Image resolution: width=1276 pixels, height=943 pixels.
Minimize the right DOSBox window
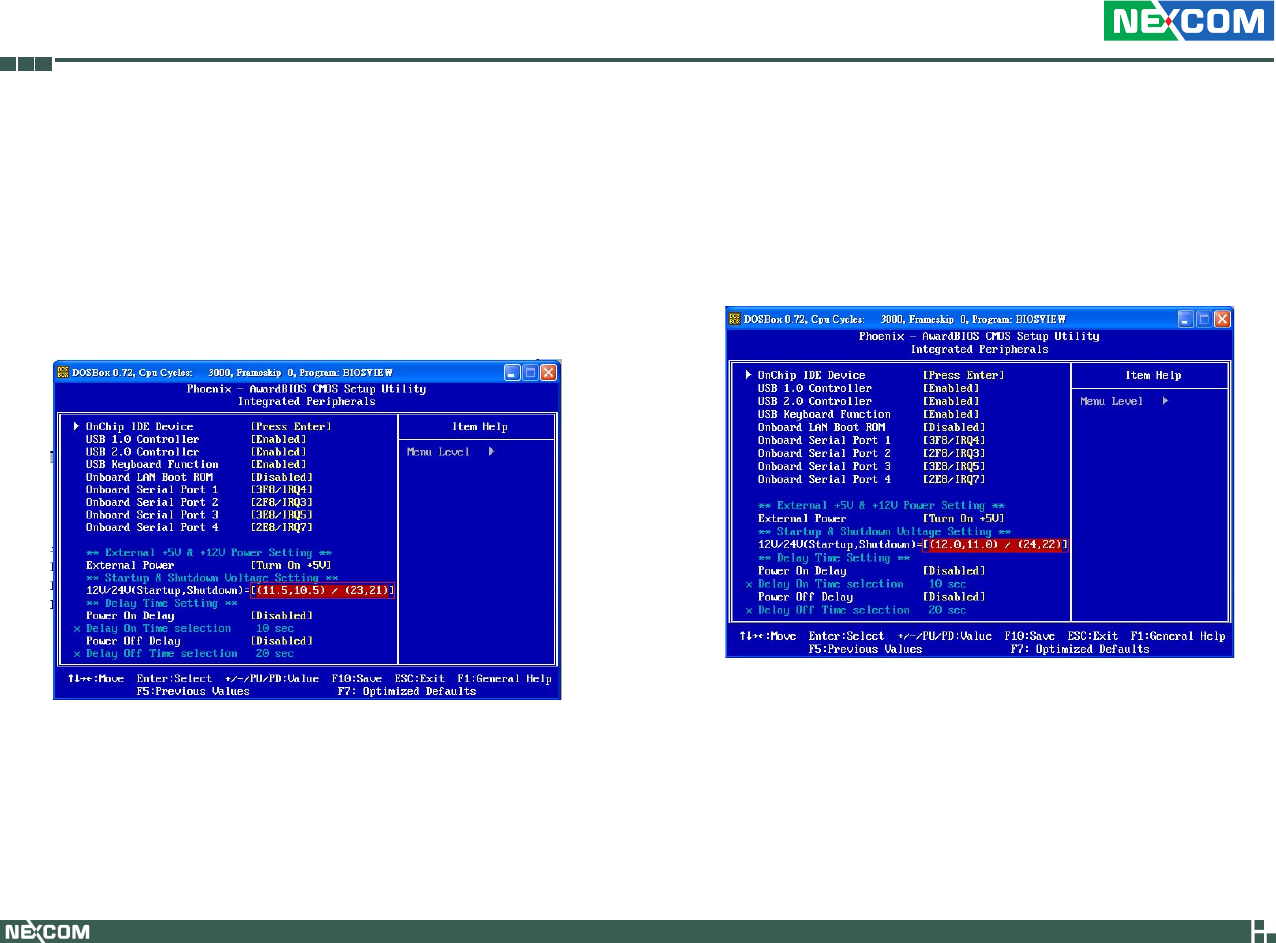[1185, 319]
